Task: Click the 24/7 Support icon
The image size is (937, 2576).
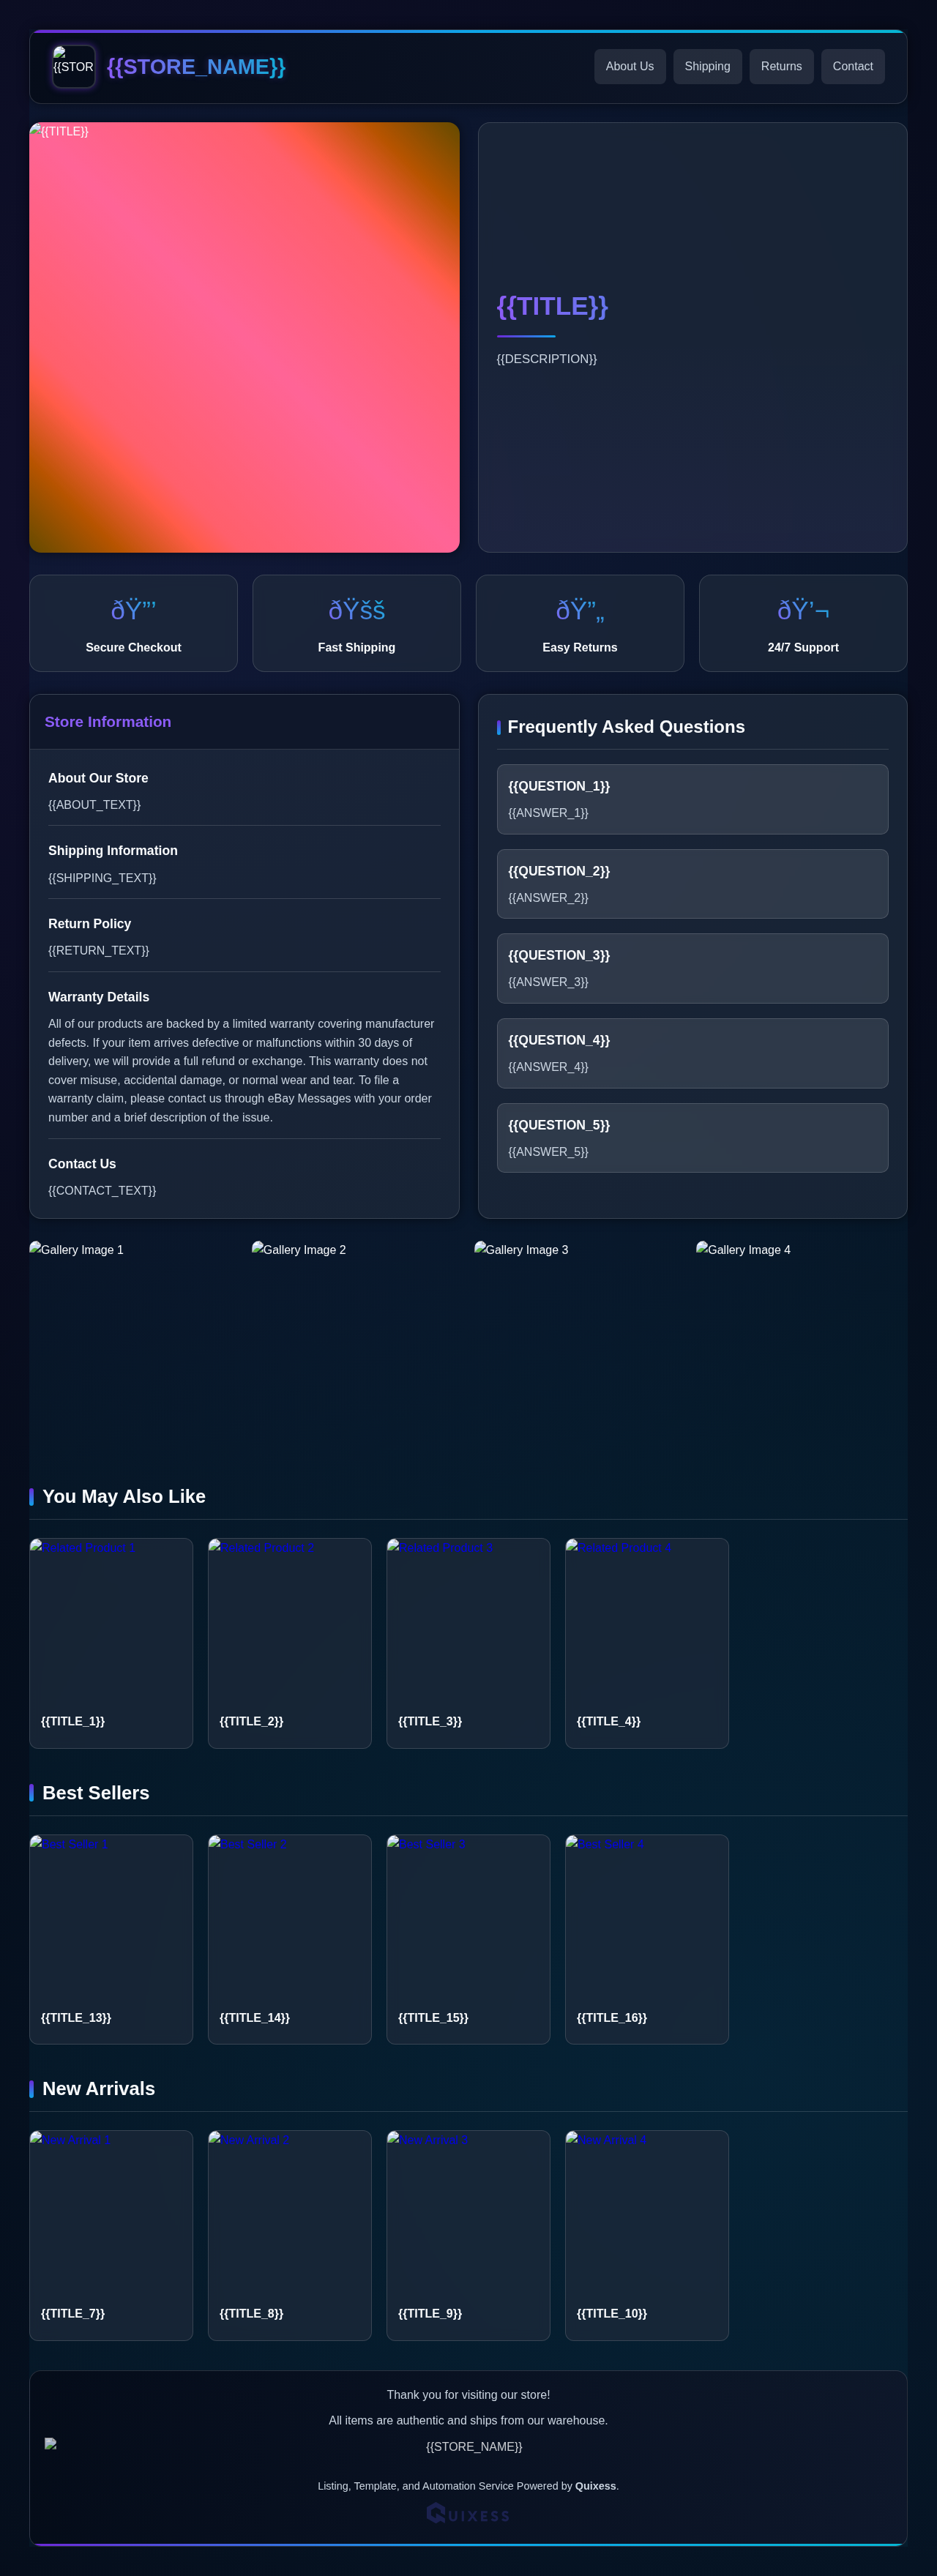Action: pos(802,610)
